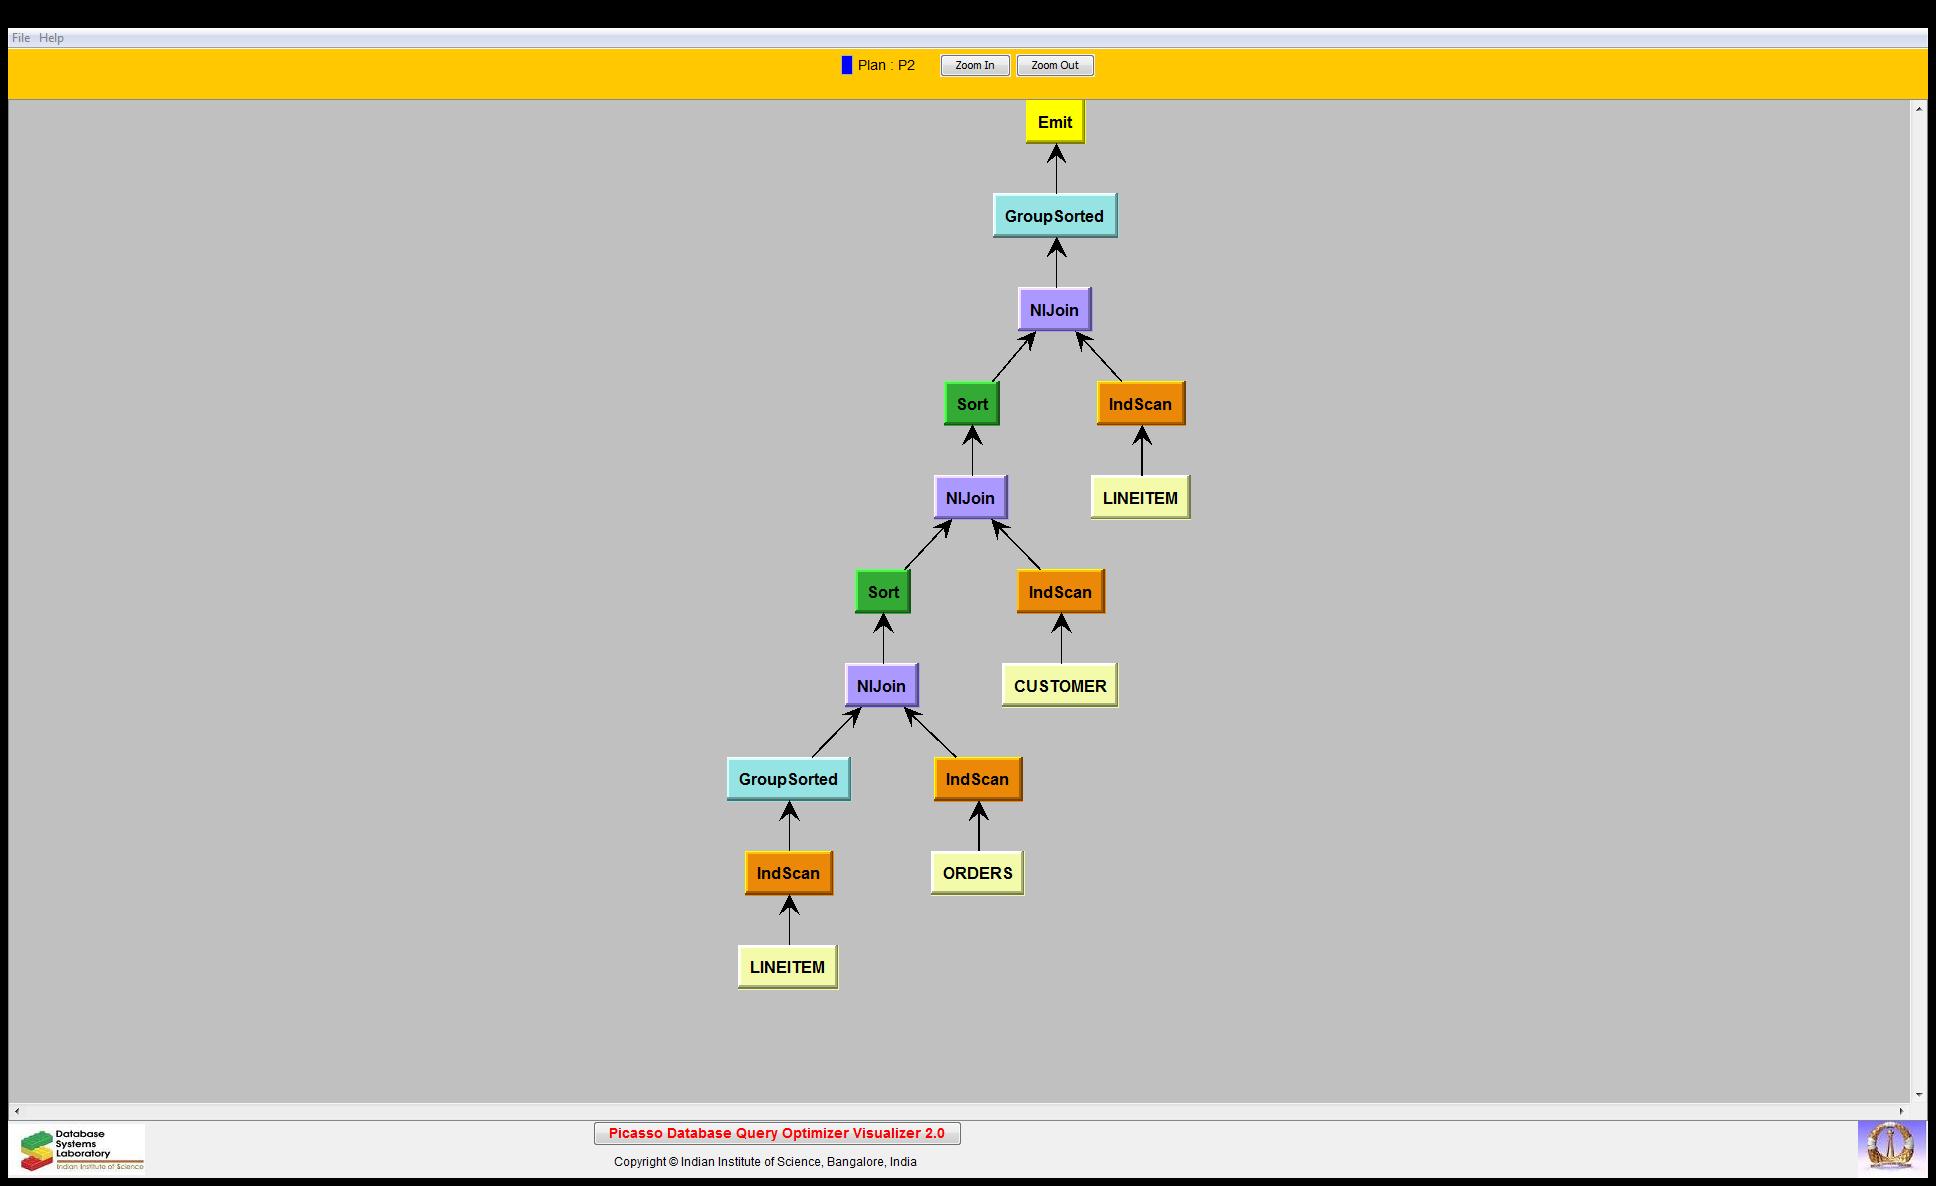Open the Help menu

[51, 38]
